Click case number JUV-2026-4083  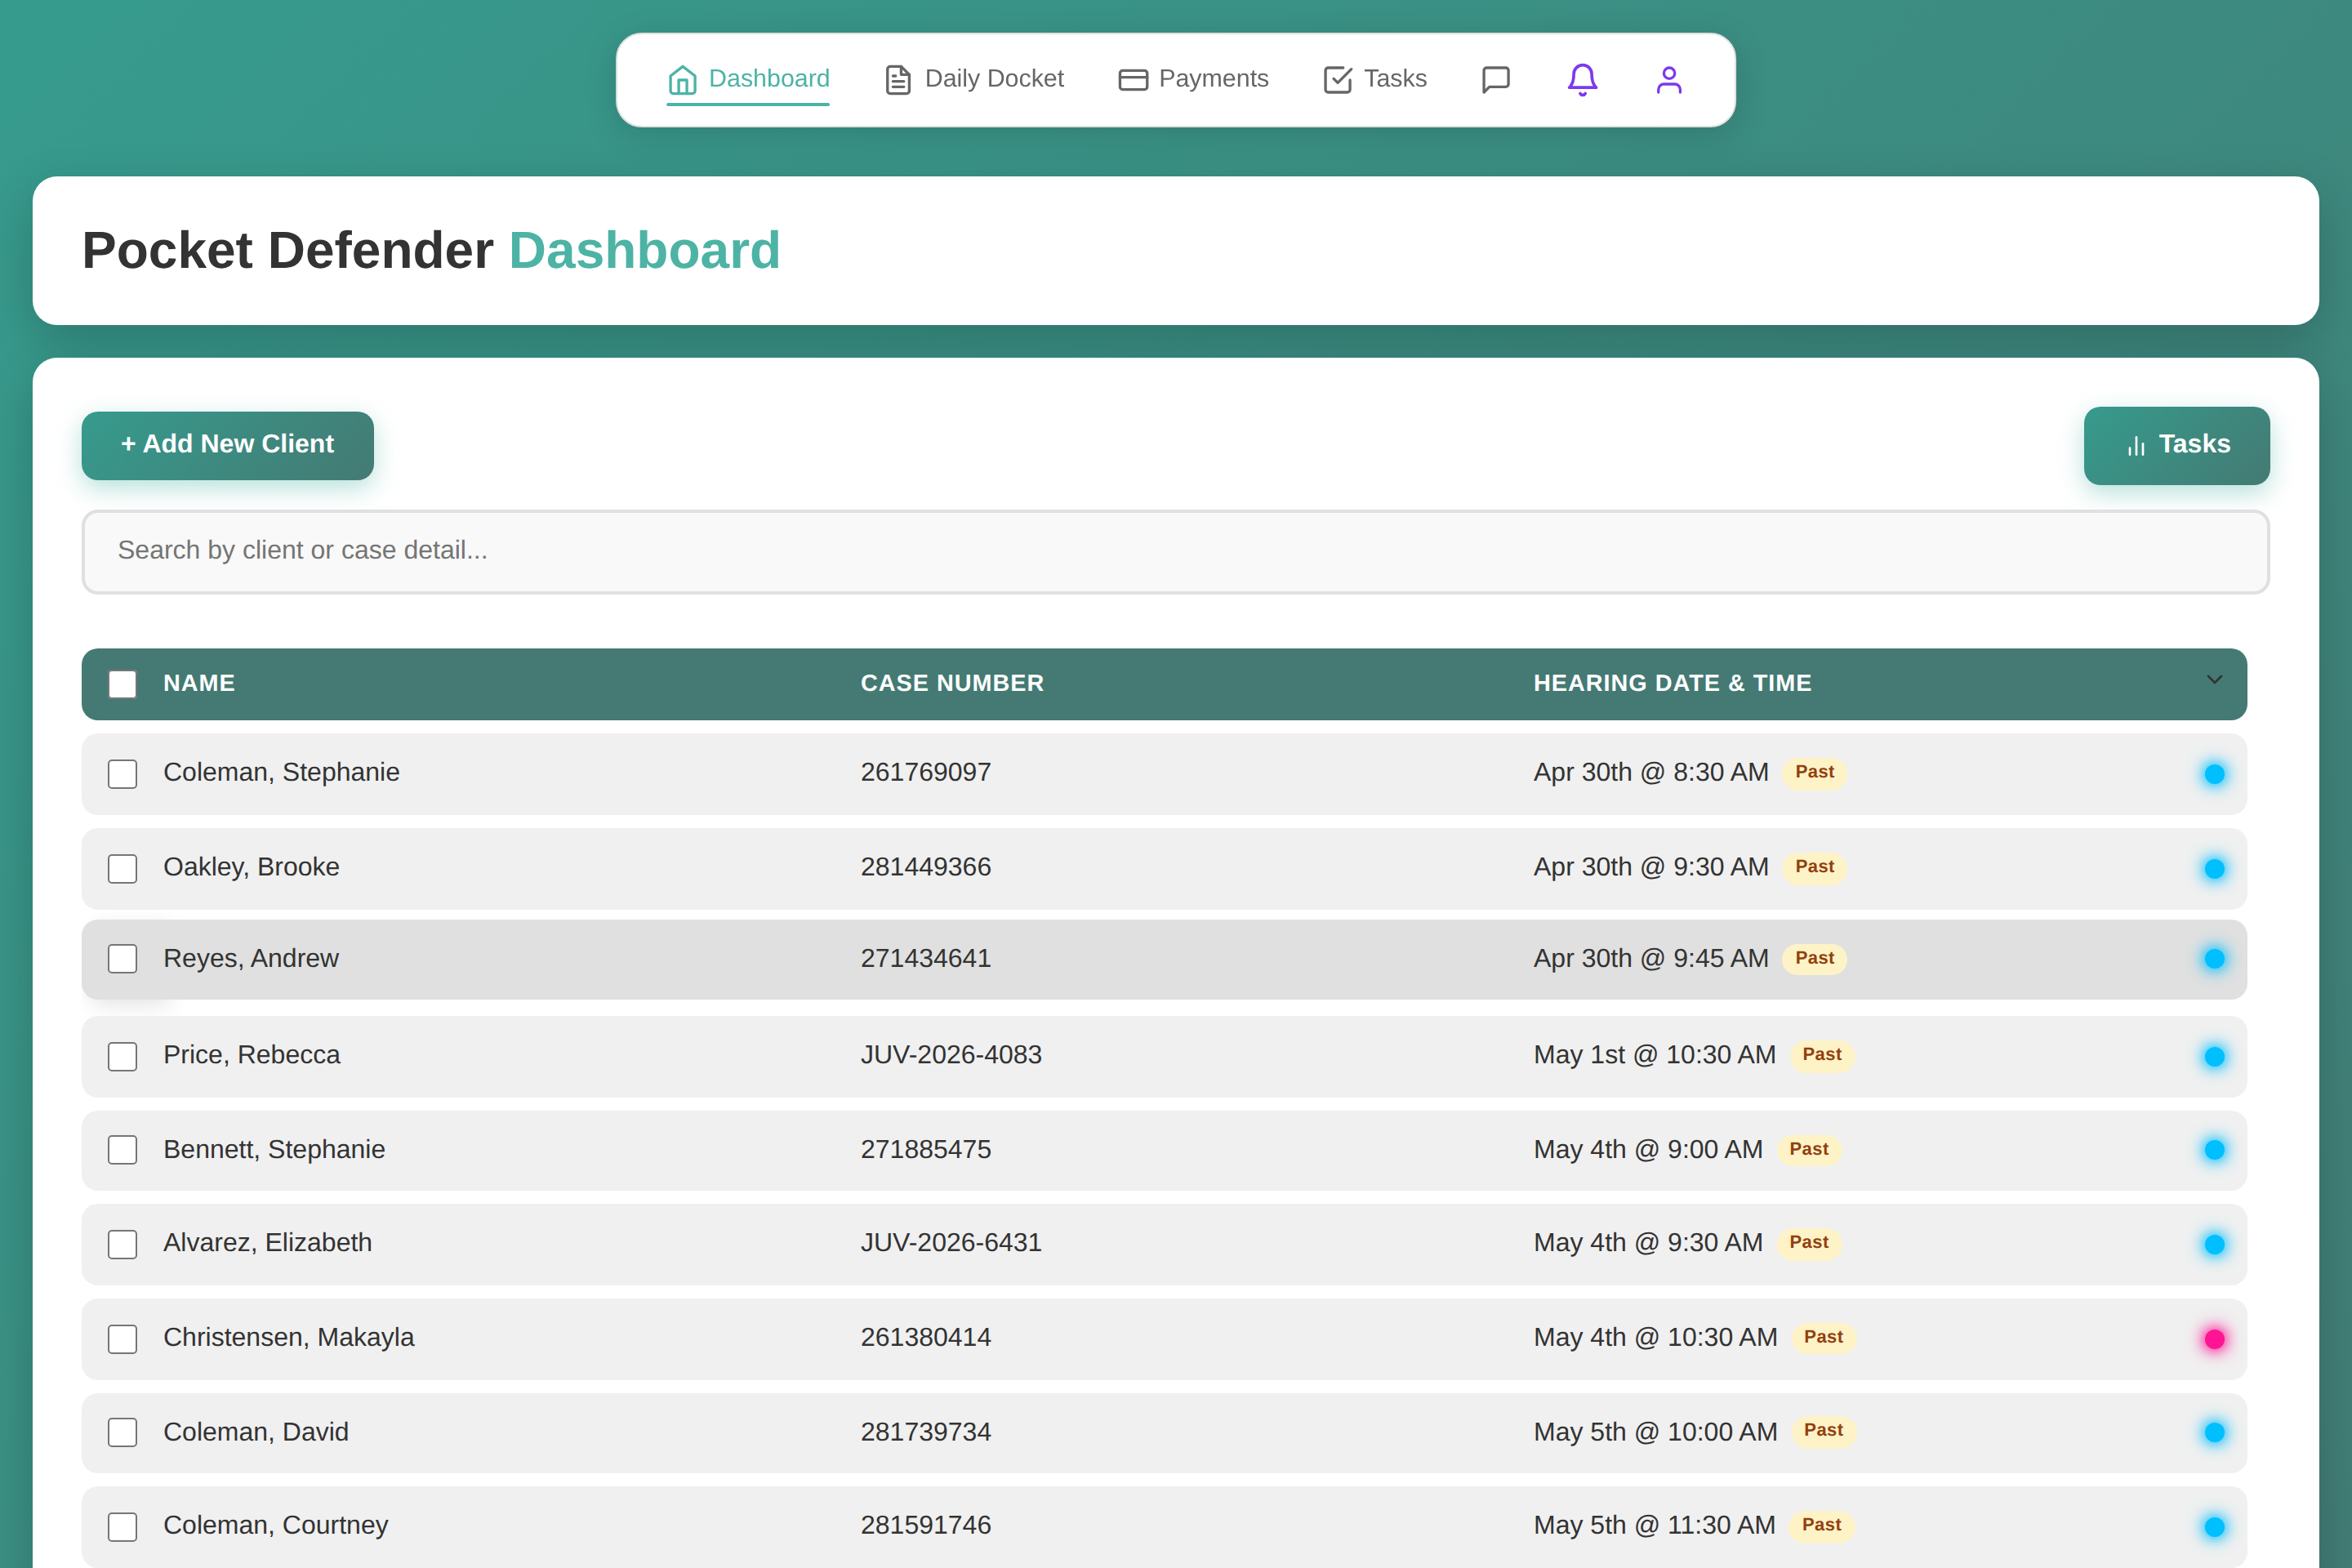click(951, 1055)
